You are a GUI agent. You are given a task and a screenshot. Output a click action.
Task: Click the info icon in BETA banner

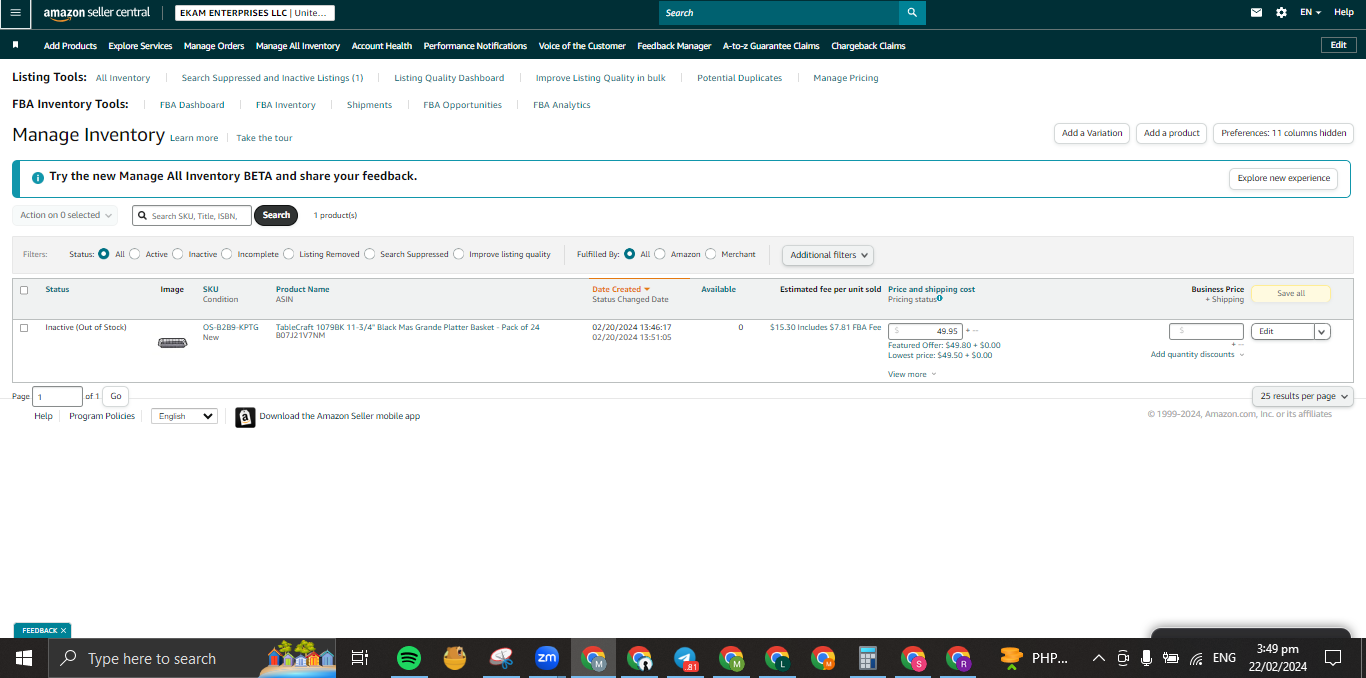(x=38, y=177)
